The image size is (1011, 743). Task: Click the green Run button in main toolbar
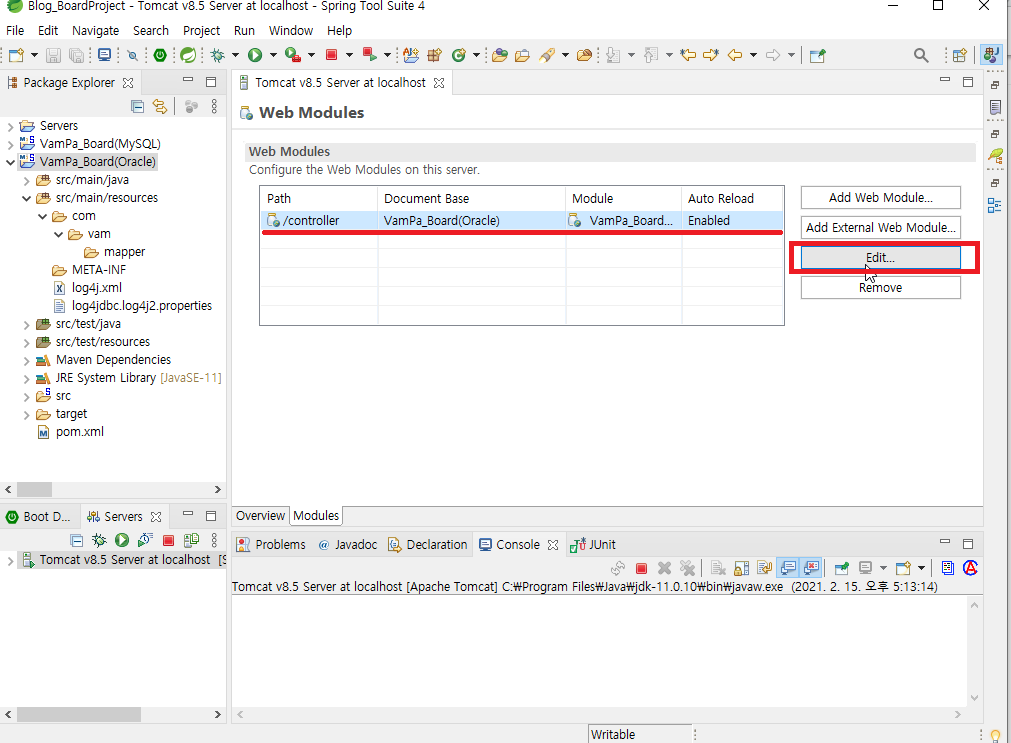coord(255,55)
